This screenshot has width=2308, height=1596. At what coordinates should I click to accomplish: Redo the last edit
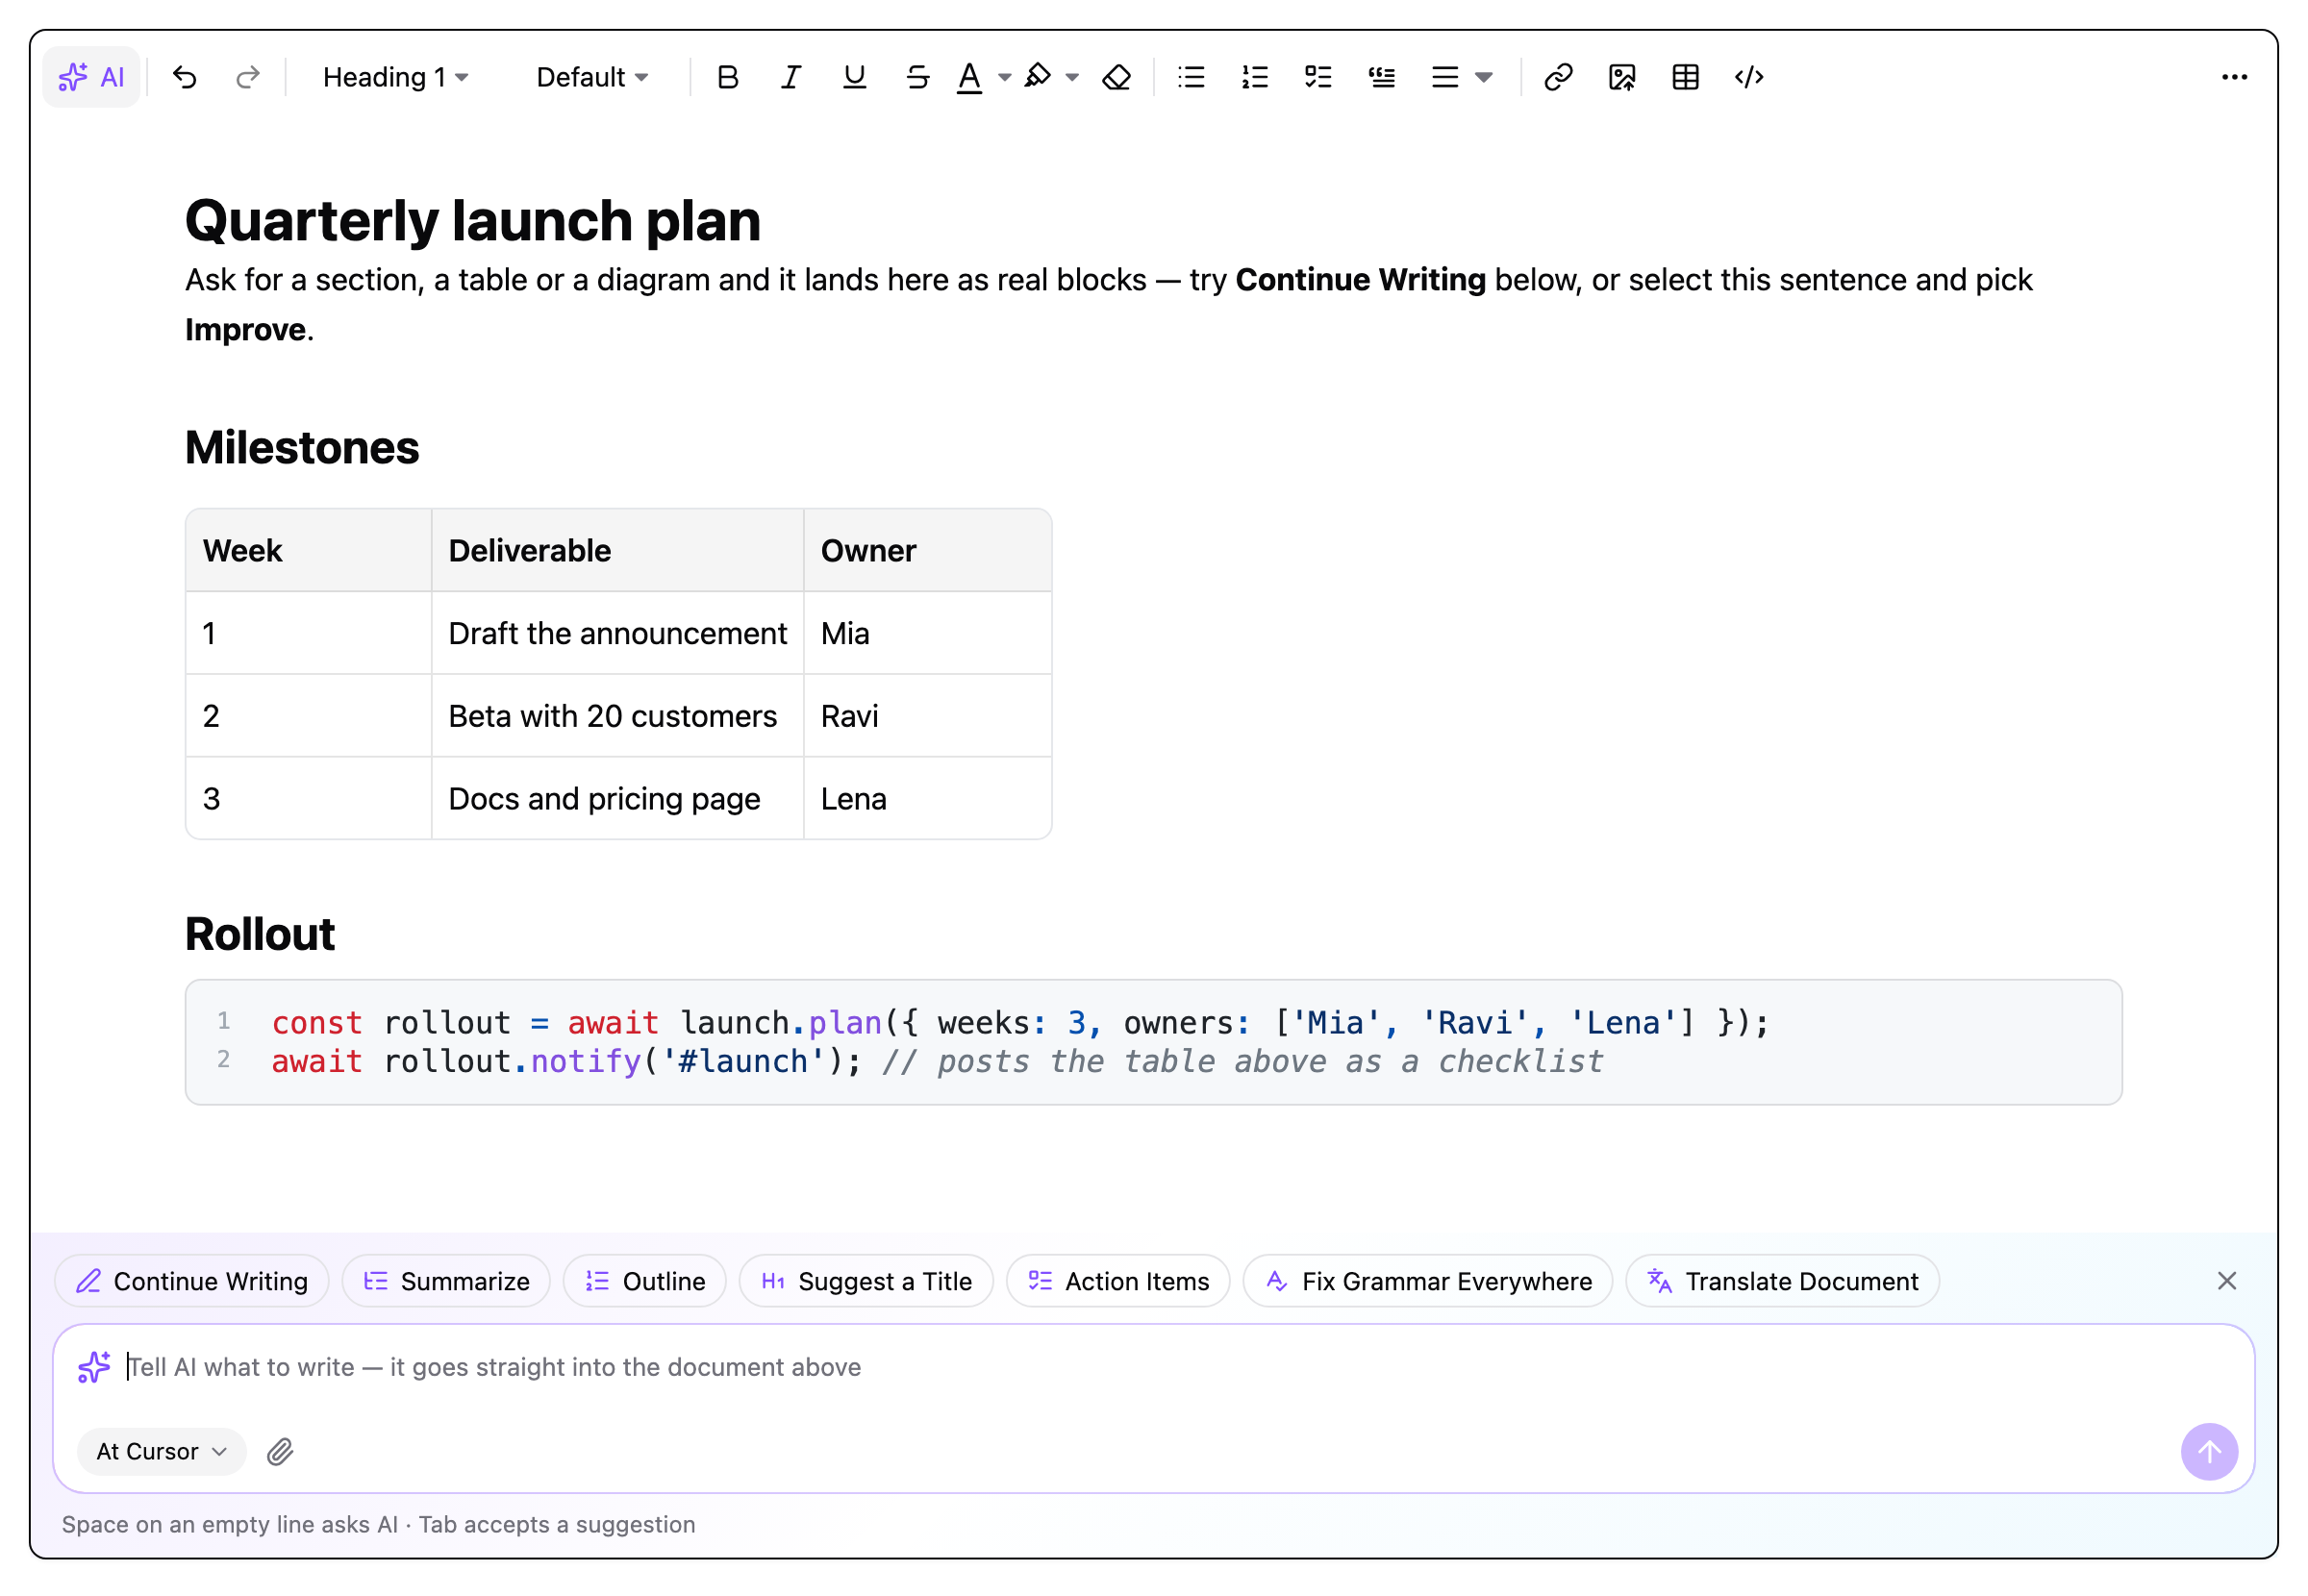pyautogui.click(x=248, y=77)
